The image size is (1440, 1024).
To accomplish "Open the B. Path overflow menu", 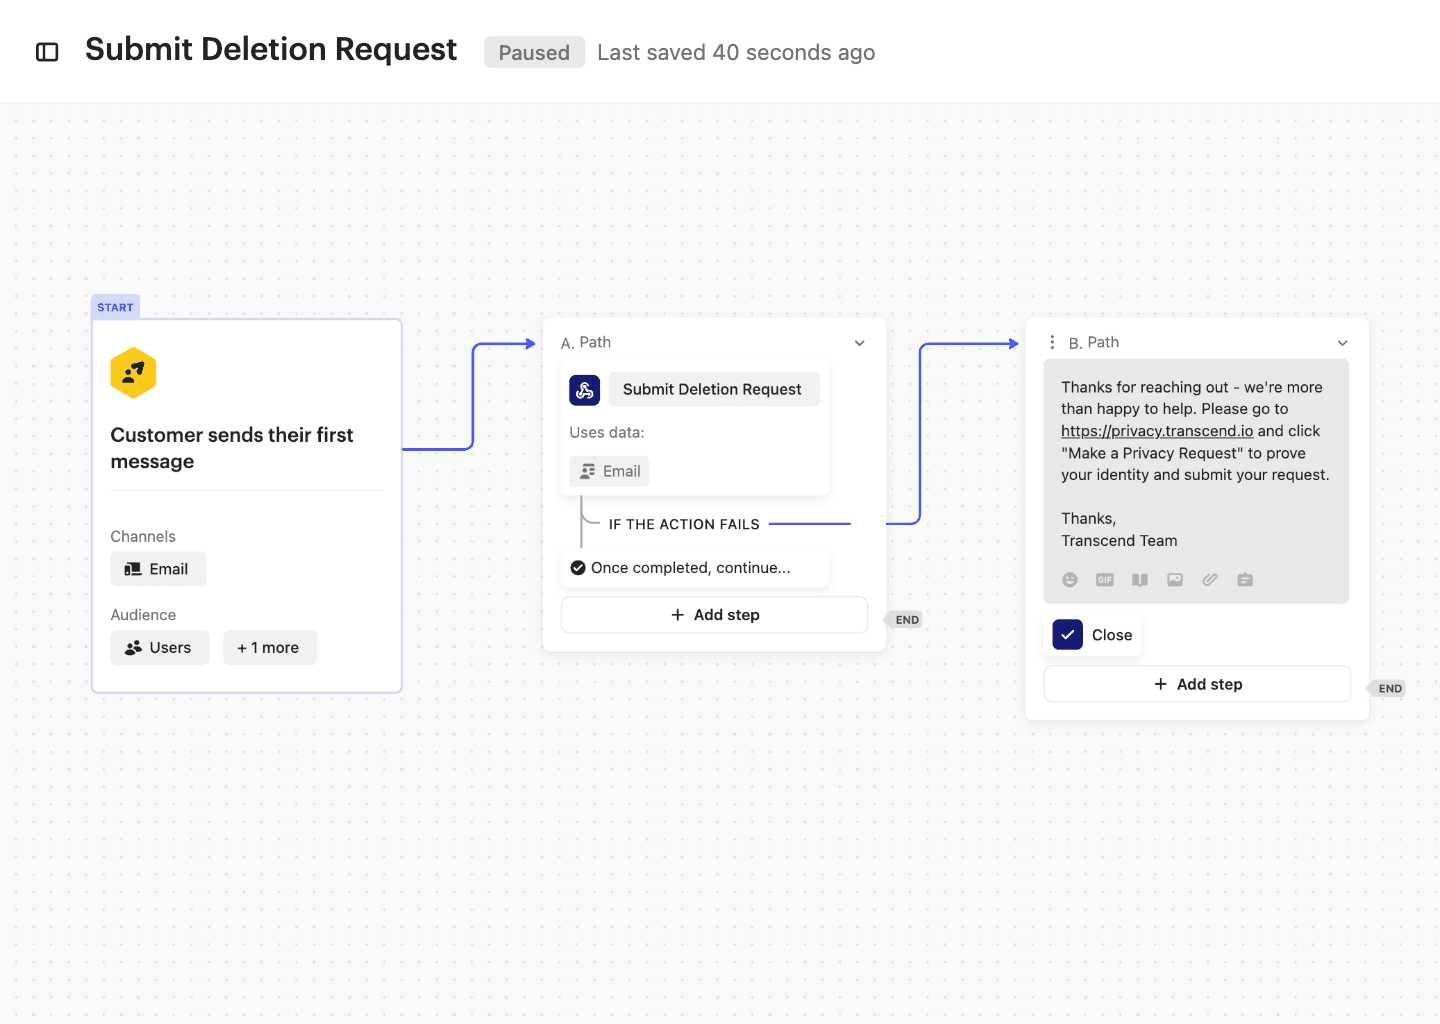I will [x=1051, y=341].
